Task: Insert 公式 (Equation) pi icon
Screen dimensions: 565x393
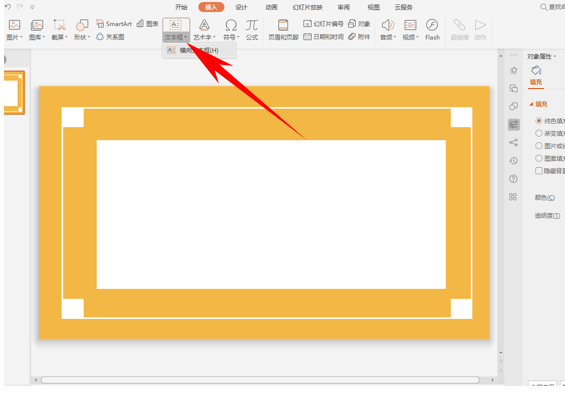Action: pos(252,25)
